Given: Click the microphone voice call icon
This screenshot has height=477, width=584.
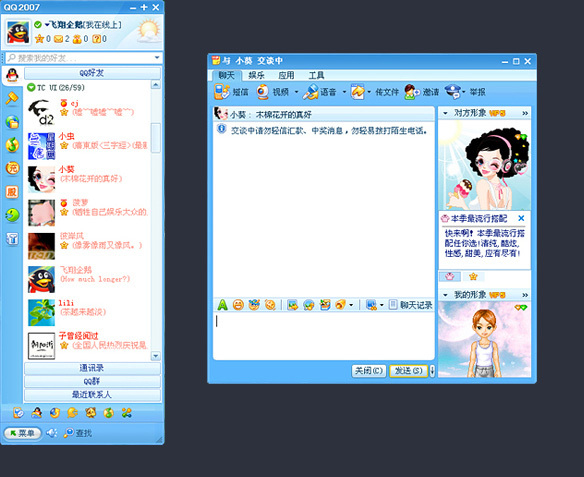Looking at the screenshot, I should pyautogui.click(x=311, y=92).
